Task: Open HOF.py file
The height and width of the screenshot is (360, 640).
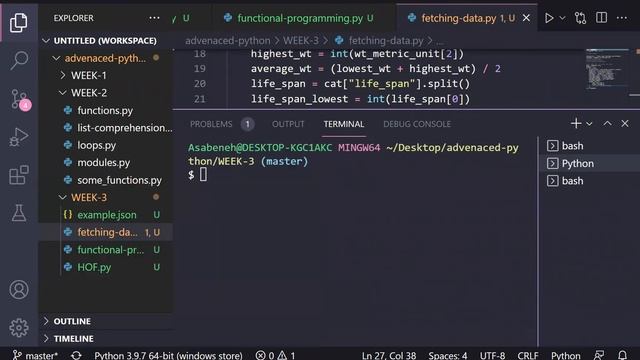Action: pos(94,267)
